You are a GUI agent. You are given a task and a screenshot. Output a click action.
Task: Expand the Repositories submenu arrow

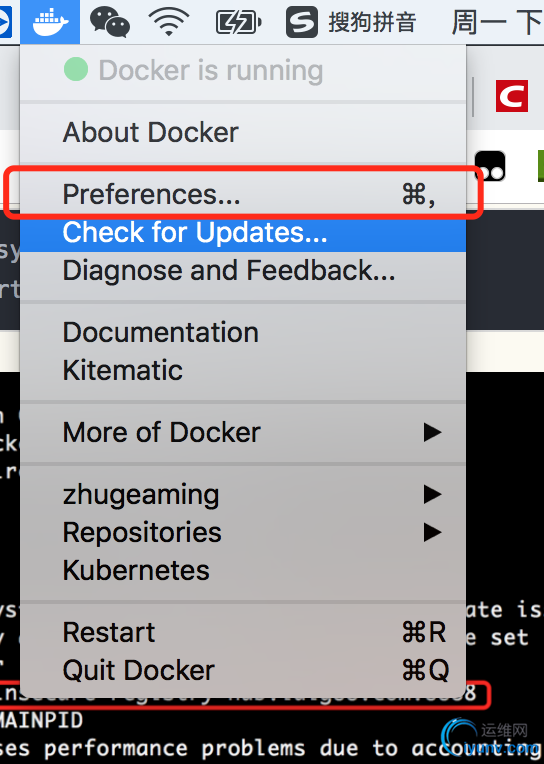(x=432, y=532)
